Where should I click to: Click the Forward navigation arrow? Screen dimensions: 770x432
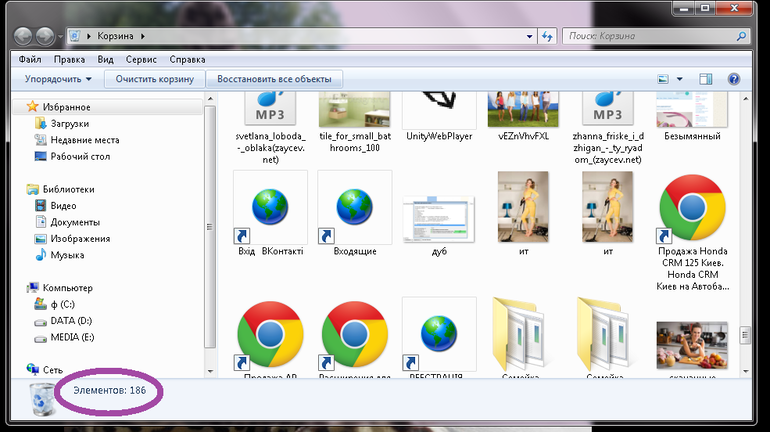click(x=45, y=36)
